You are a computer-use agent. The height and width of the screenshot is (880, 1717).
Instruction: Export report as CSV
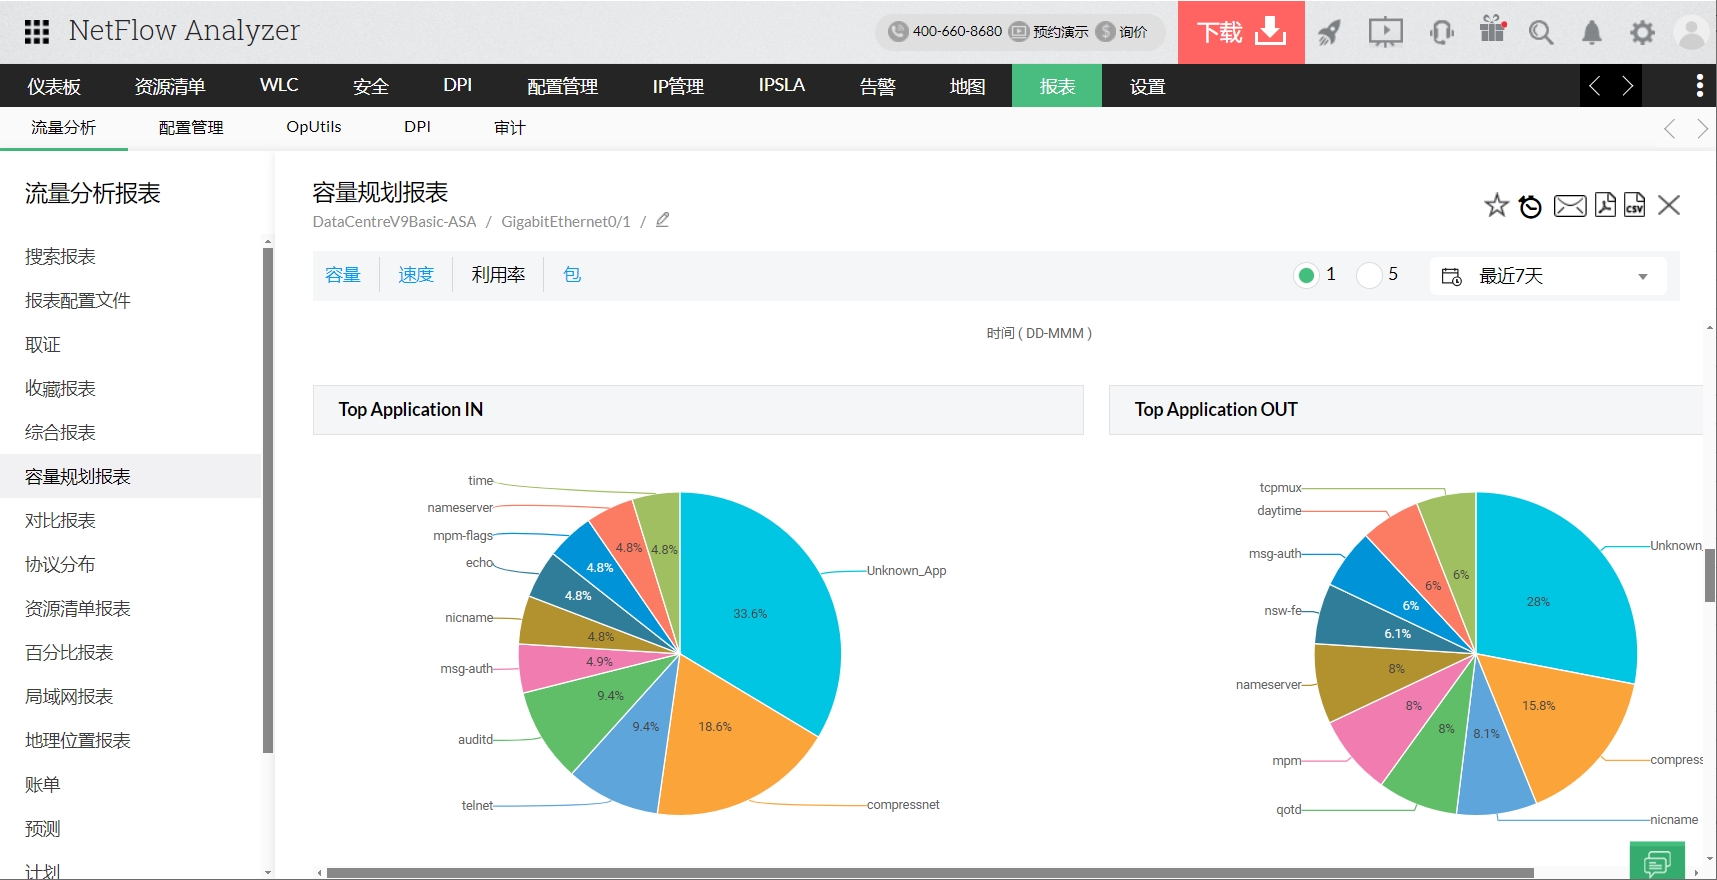click(1634, 205)
